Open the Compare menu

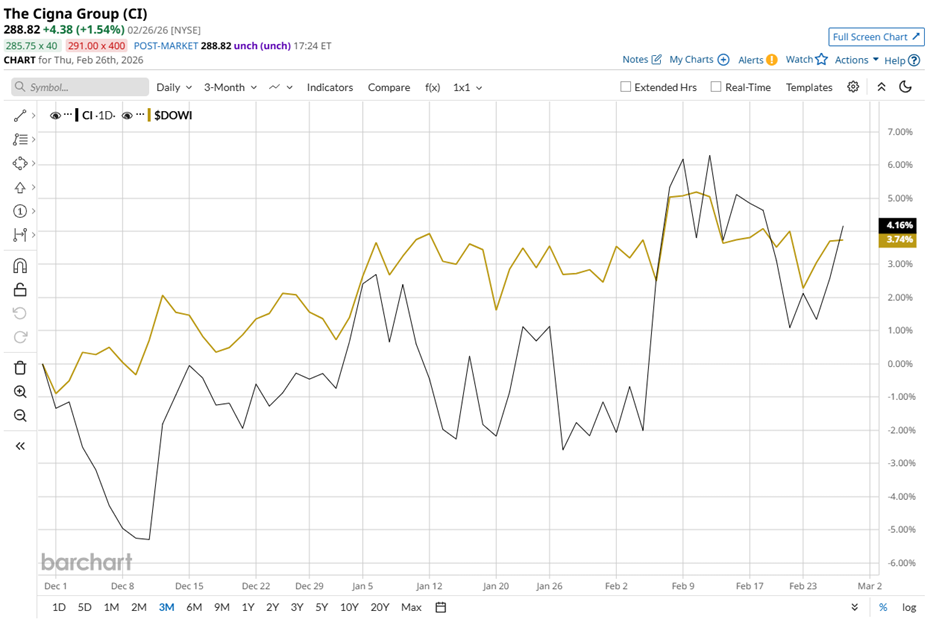[389, 87]
